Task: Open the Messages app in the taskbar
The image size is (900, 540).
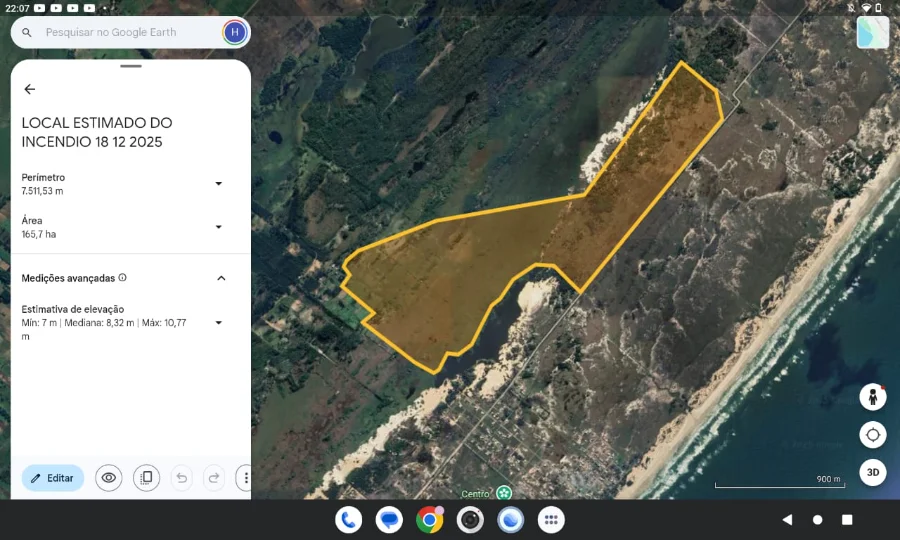Action: 389,520
